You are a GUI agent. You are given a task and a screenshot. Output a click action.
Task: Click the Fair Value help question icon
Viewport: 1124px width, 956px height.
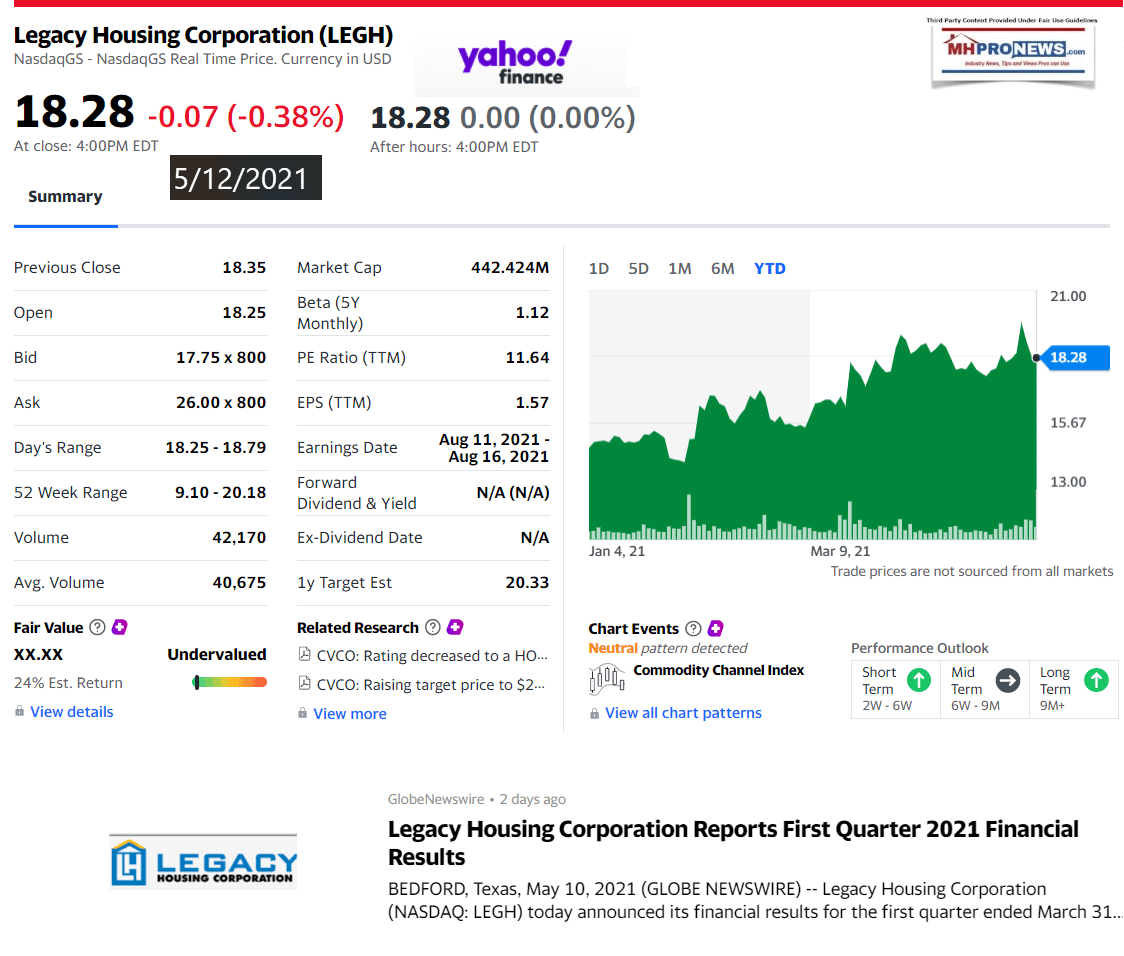click(x=97, y=628)
